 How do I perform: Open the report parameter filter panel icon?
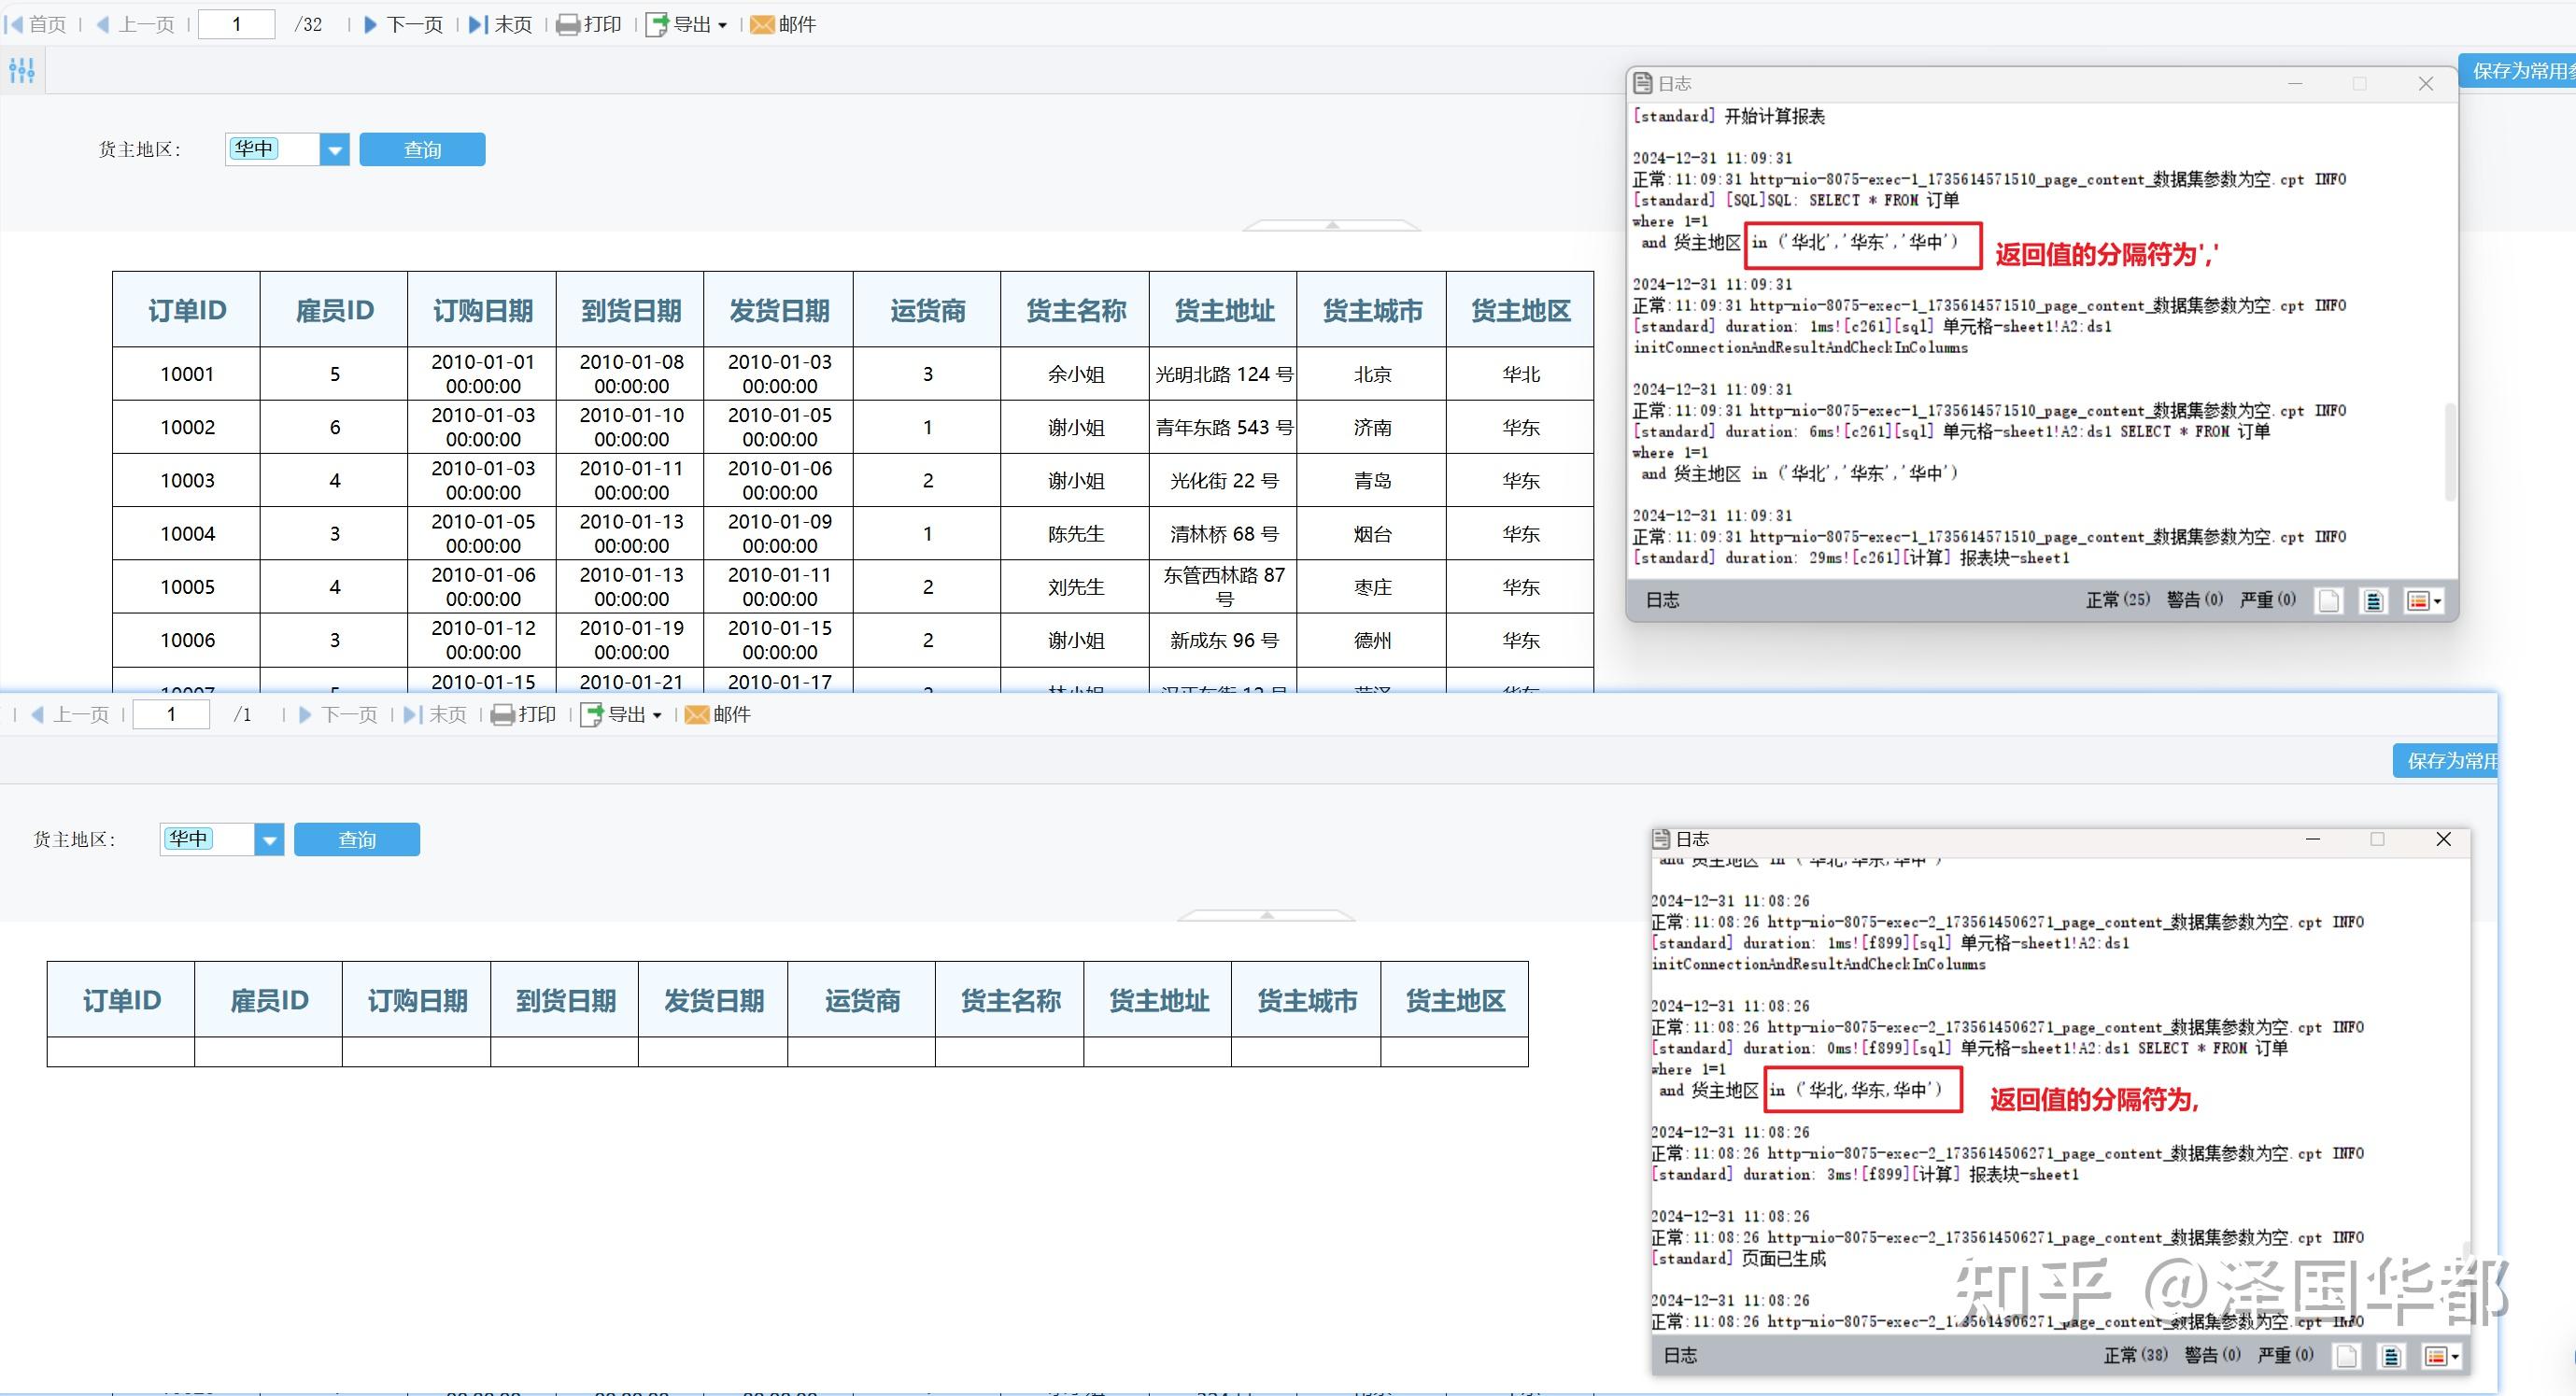click(21, 70)
